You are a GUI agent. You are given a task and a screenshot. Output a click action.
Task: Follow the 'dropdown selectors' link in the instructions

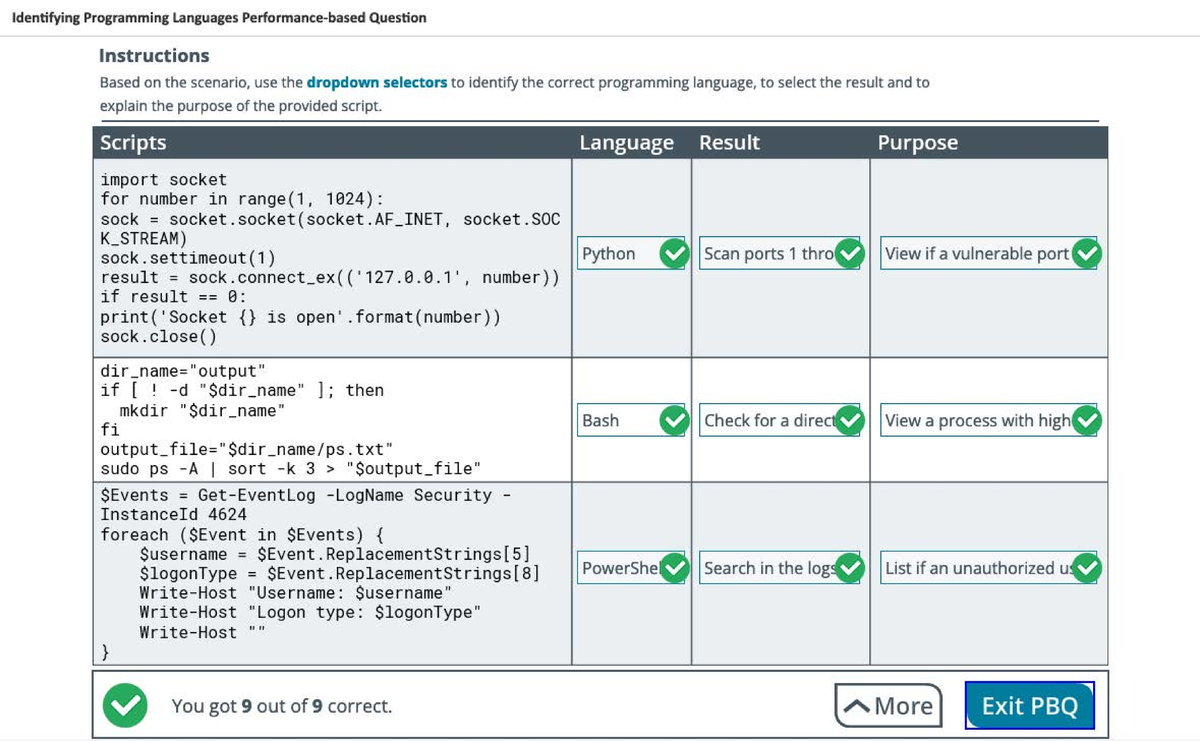pyautogui.click(x=377, y=82)
